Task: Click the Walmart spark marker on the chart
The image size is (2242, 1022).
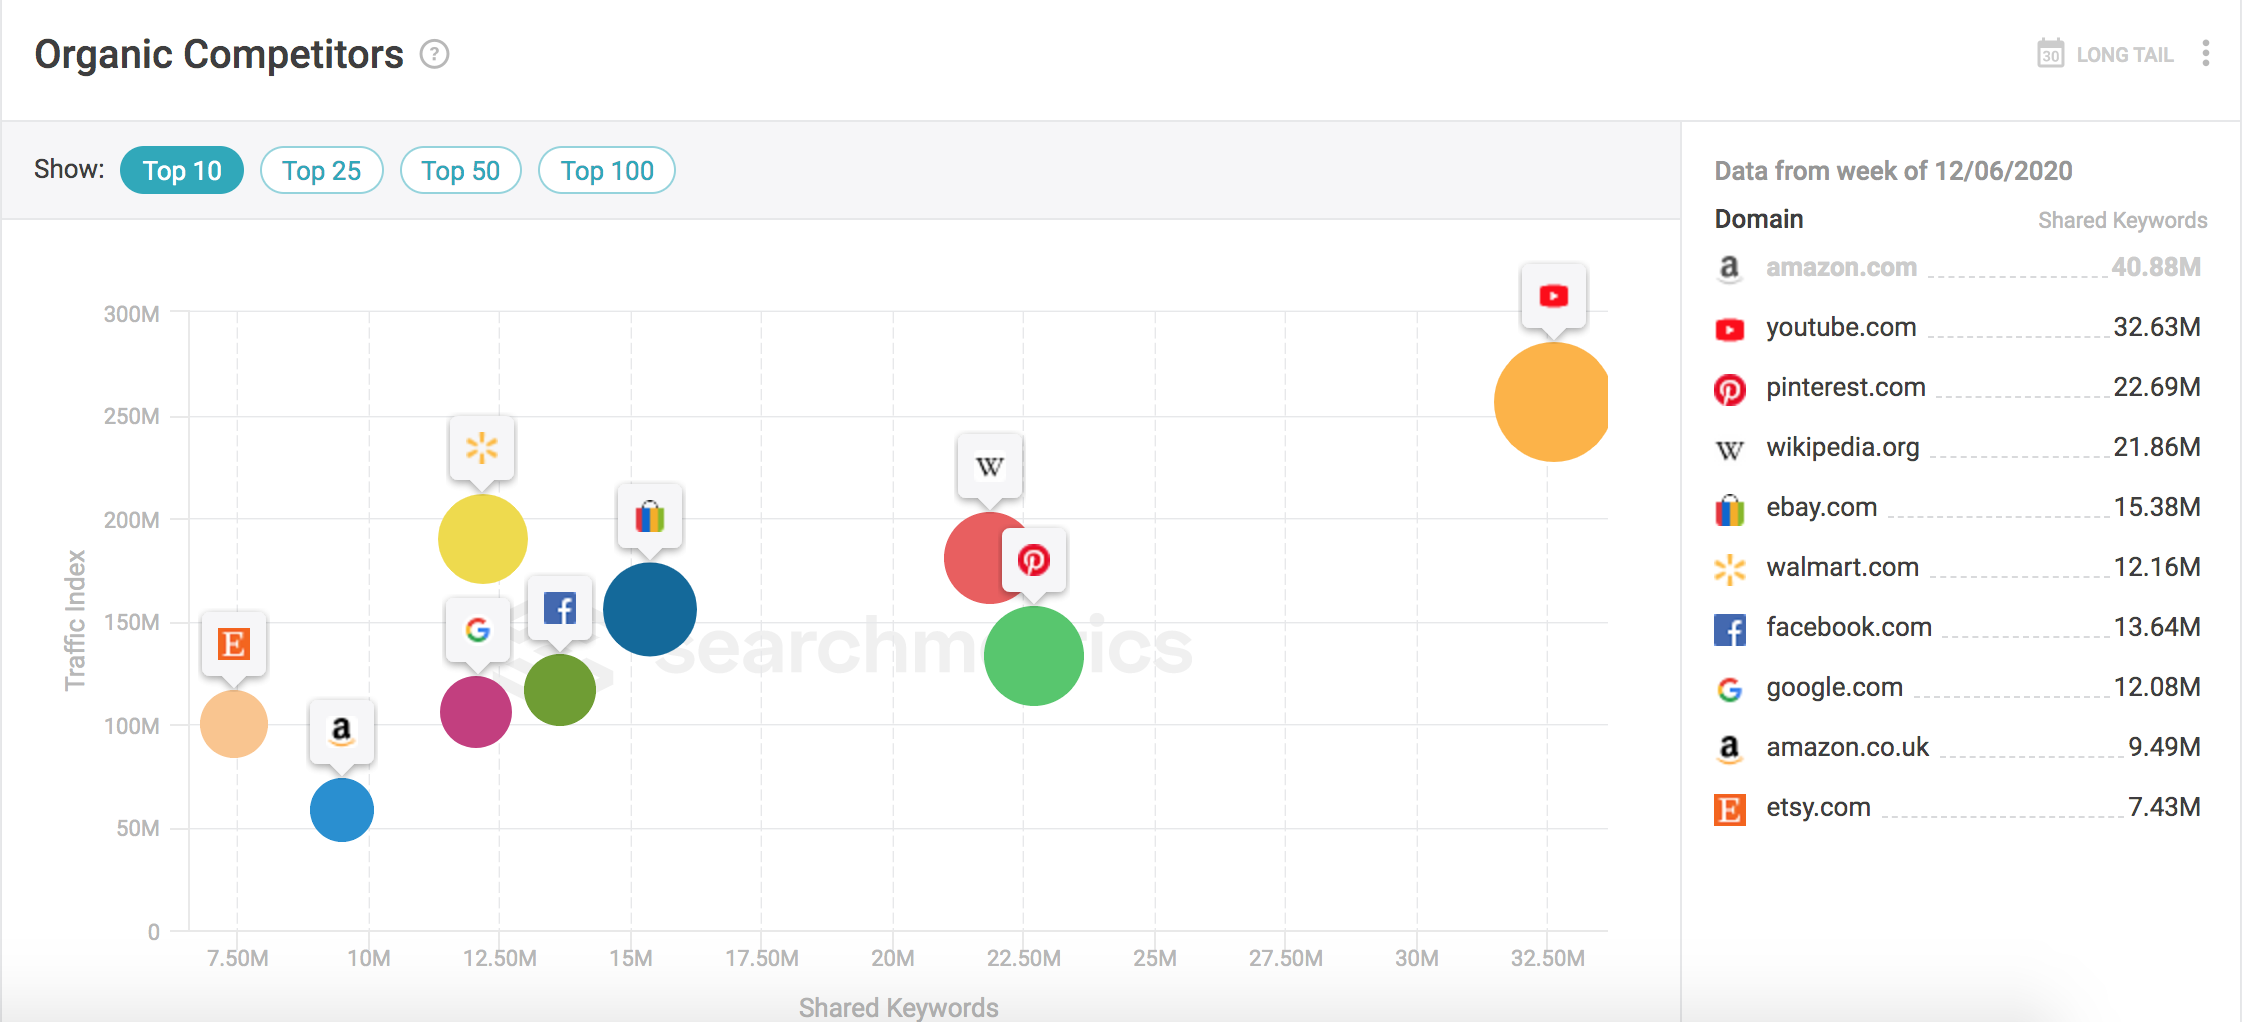Action: 482,447
